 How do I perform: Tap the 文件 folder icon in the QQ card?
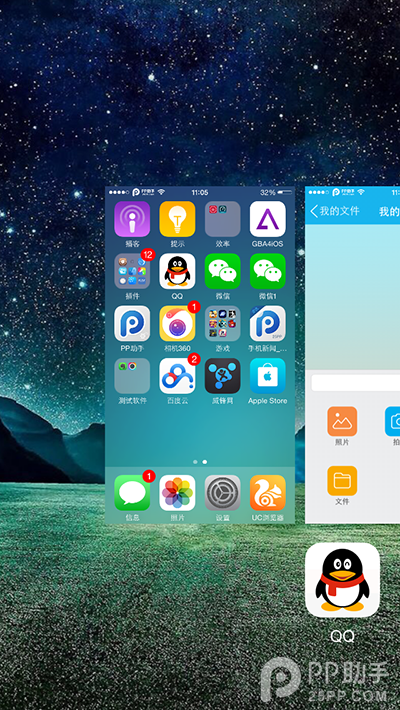tap(342, 481)
